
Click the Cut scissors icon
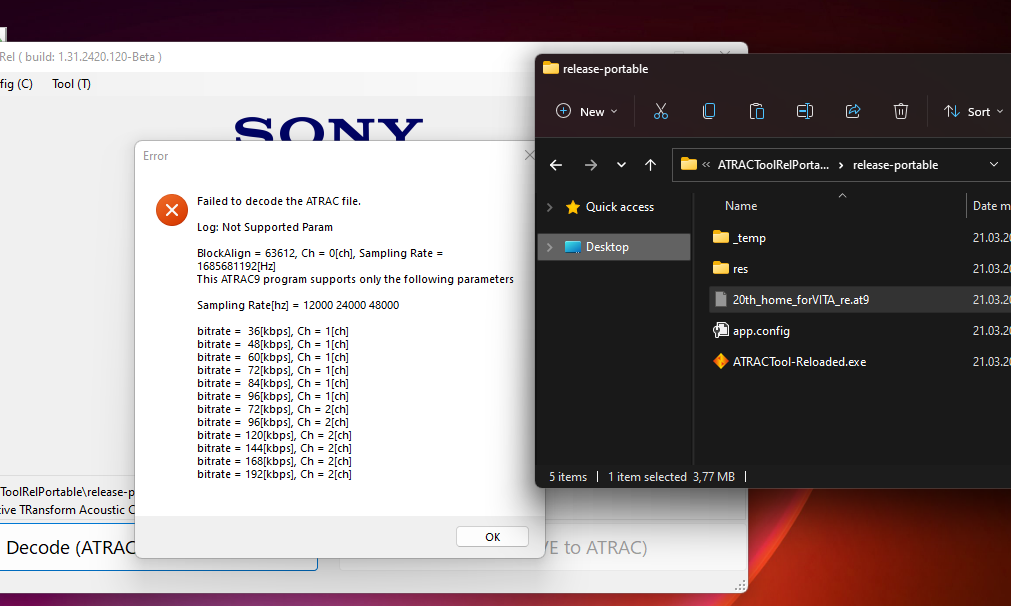661,112
